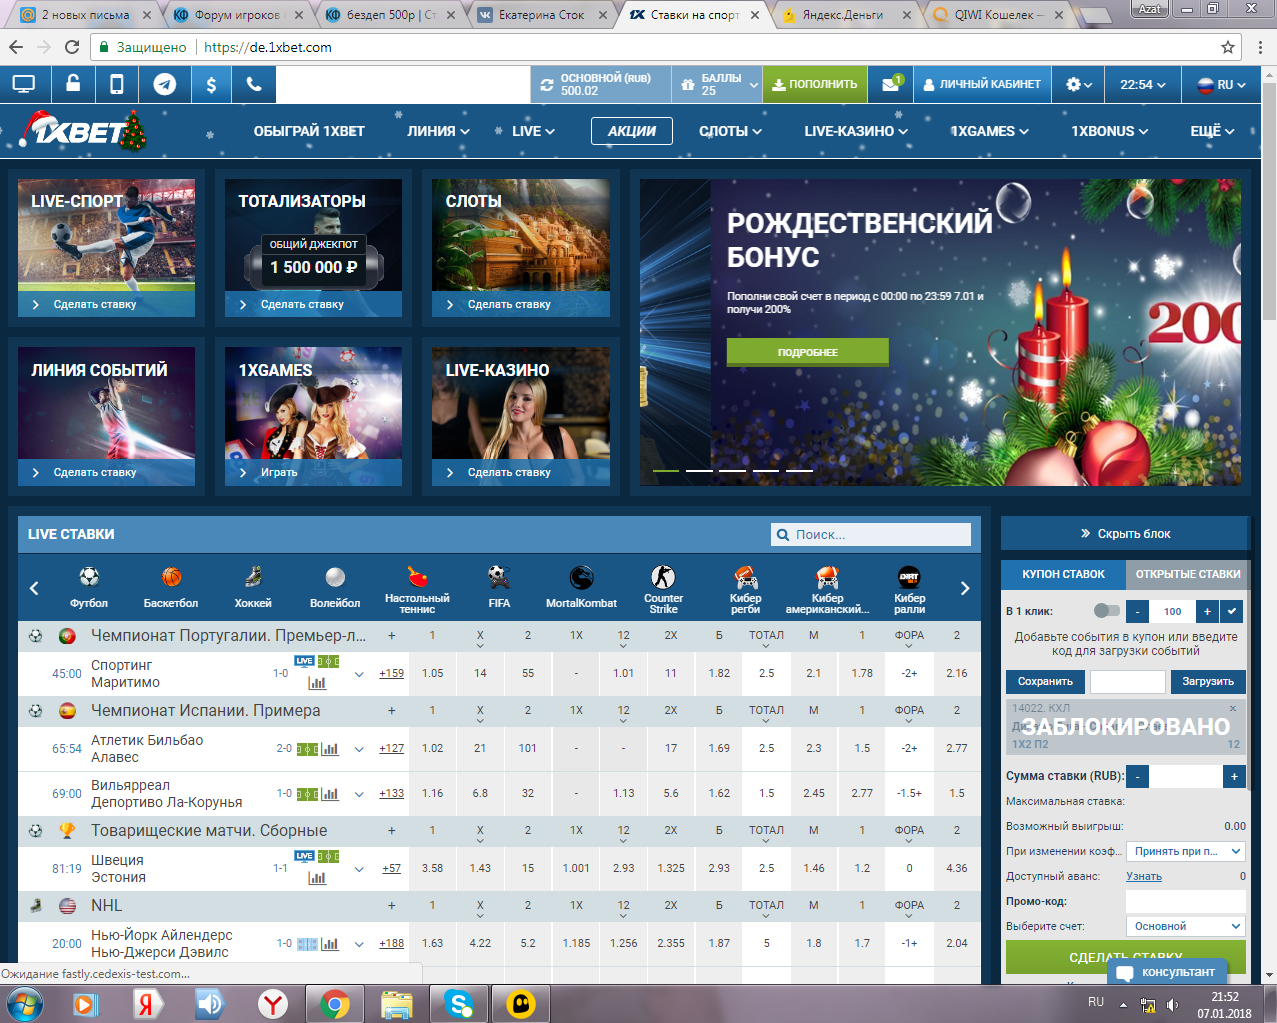
Task: Open ЛИЧНЫЙ КАБИНЕТ
Action: click(x=981, y=85)
